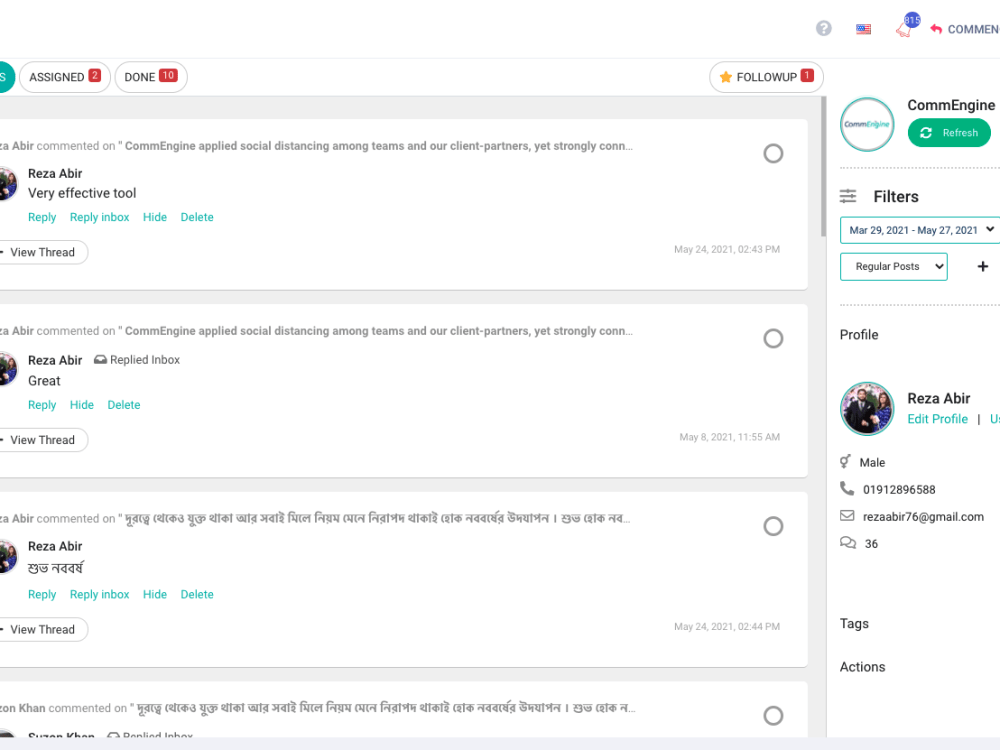
Task: Click the COMMENT menu item at the top
Action: [973, 29]
